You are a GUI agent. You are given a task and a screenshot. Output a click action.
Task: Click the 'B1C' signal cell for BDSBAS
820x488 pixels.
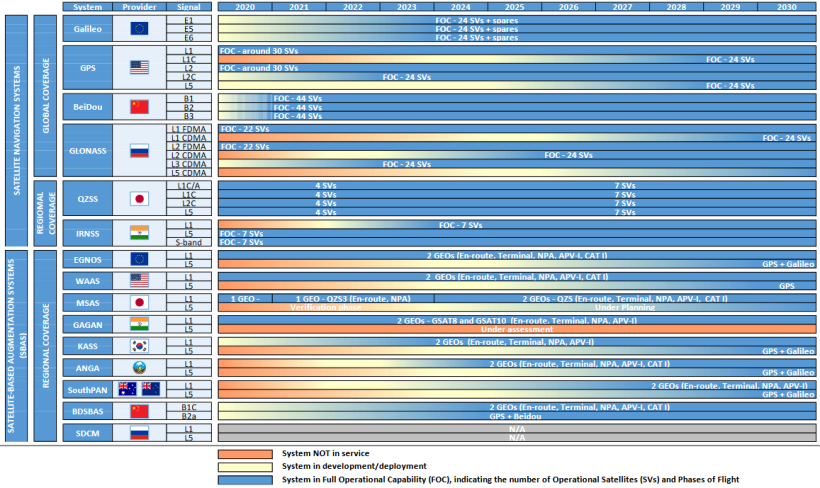coord(189,407)
